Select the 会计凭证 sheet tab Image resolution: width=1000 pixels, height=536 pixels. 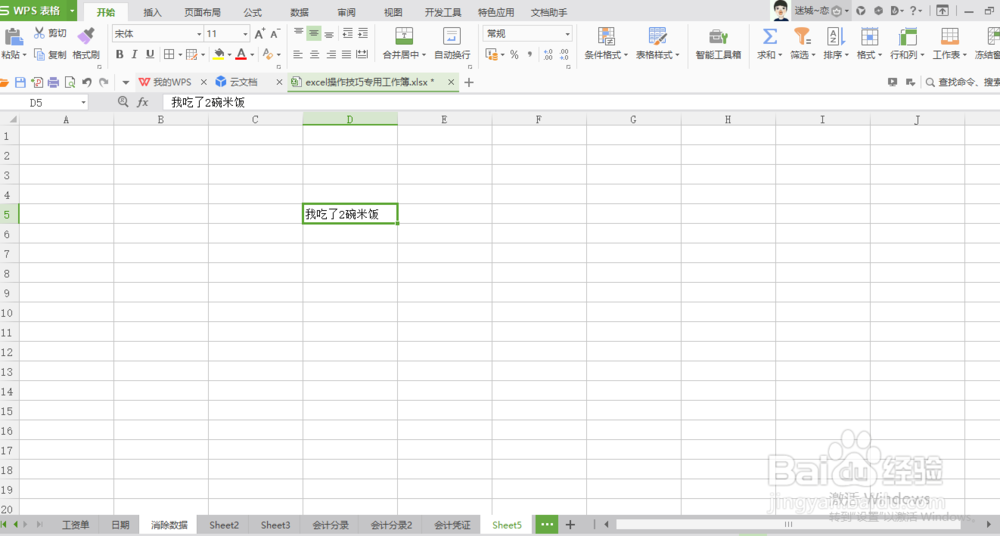pos(452,525)
